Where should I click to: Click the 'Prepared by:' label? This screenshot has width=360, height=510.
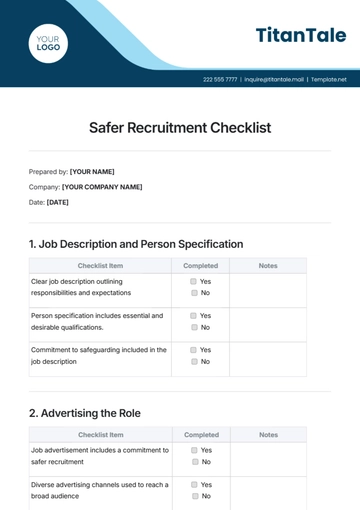tap(48, 172)
